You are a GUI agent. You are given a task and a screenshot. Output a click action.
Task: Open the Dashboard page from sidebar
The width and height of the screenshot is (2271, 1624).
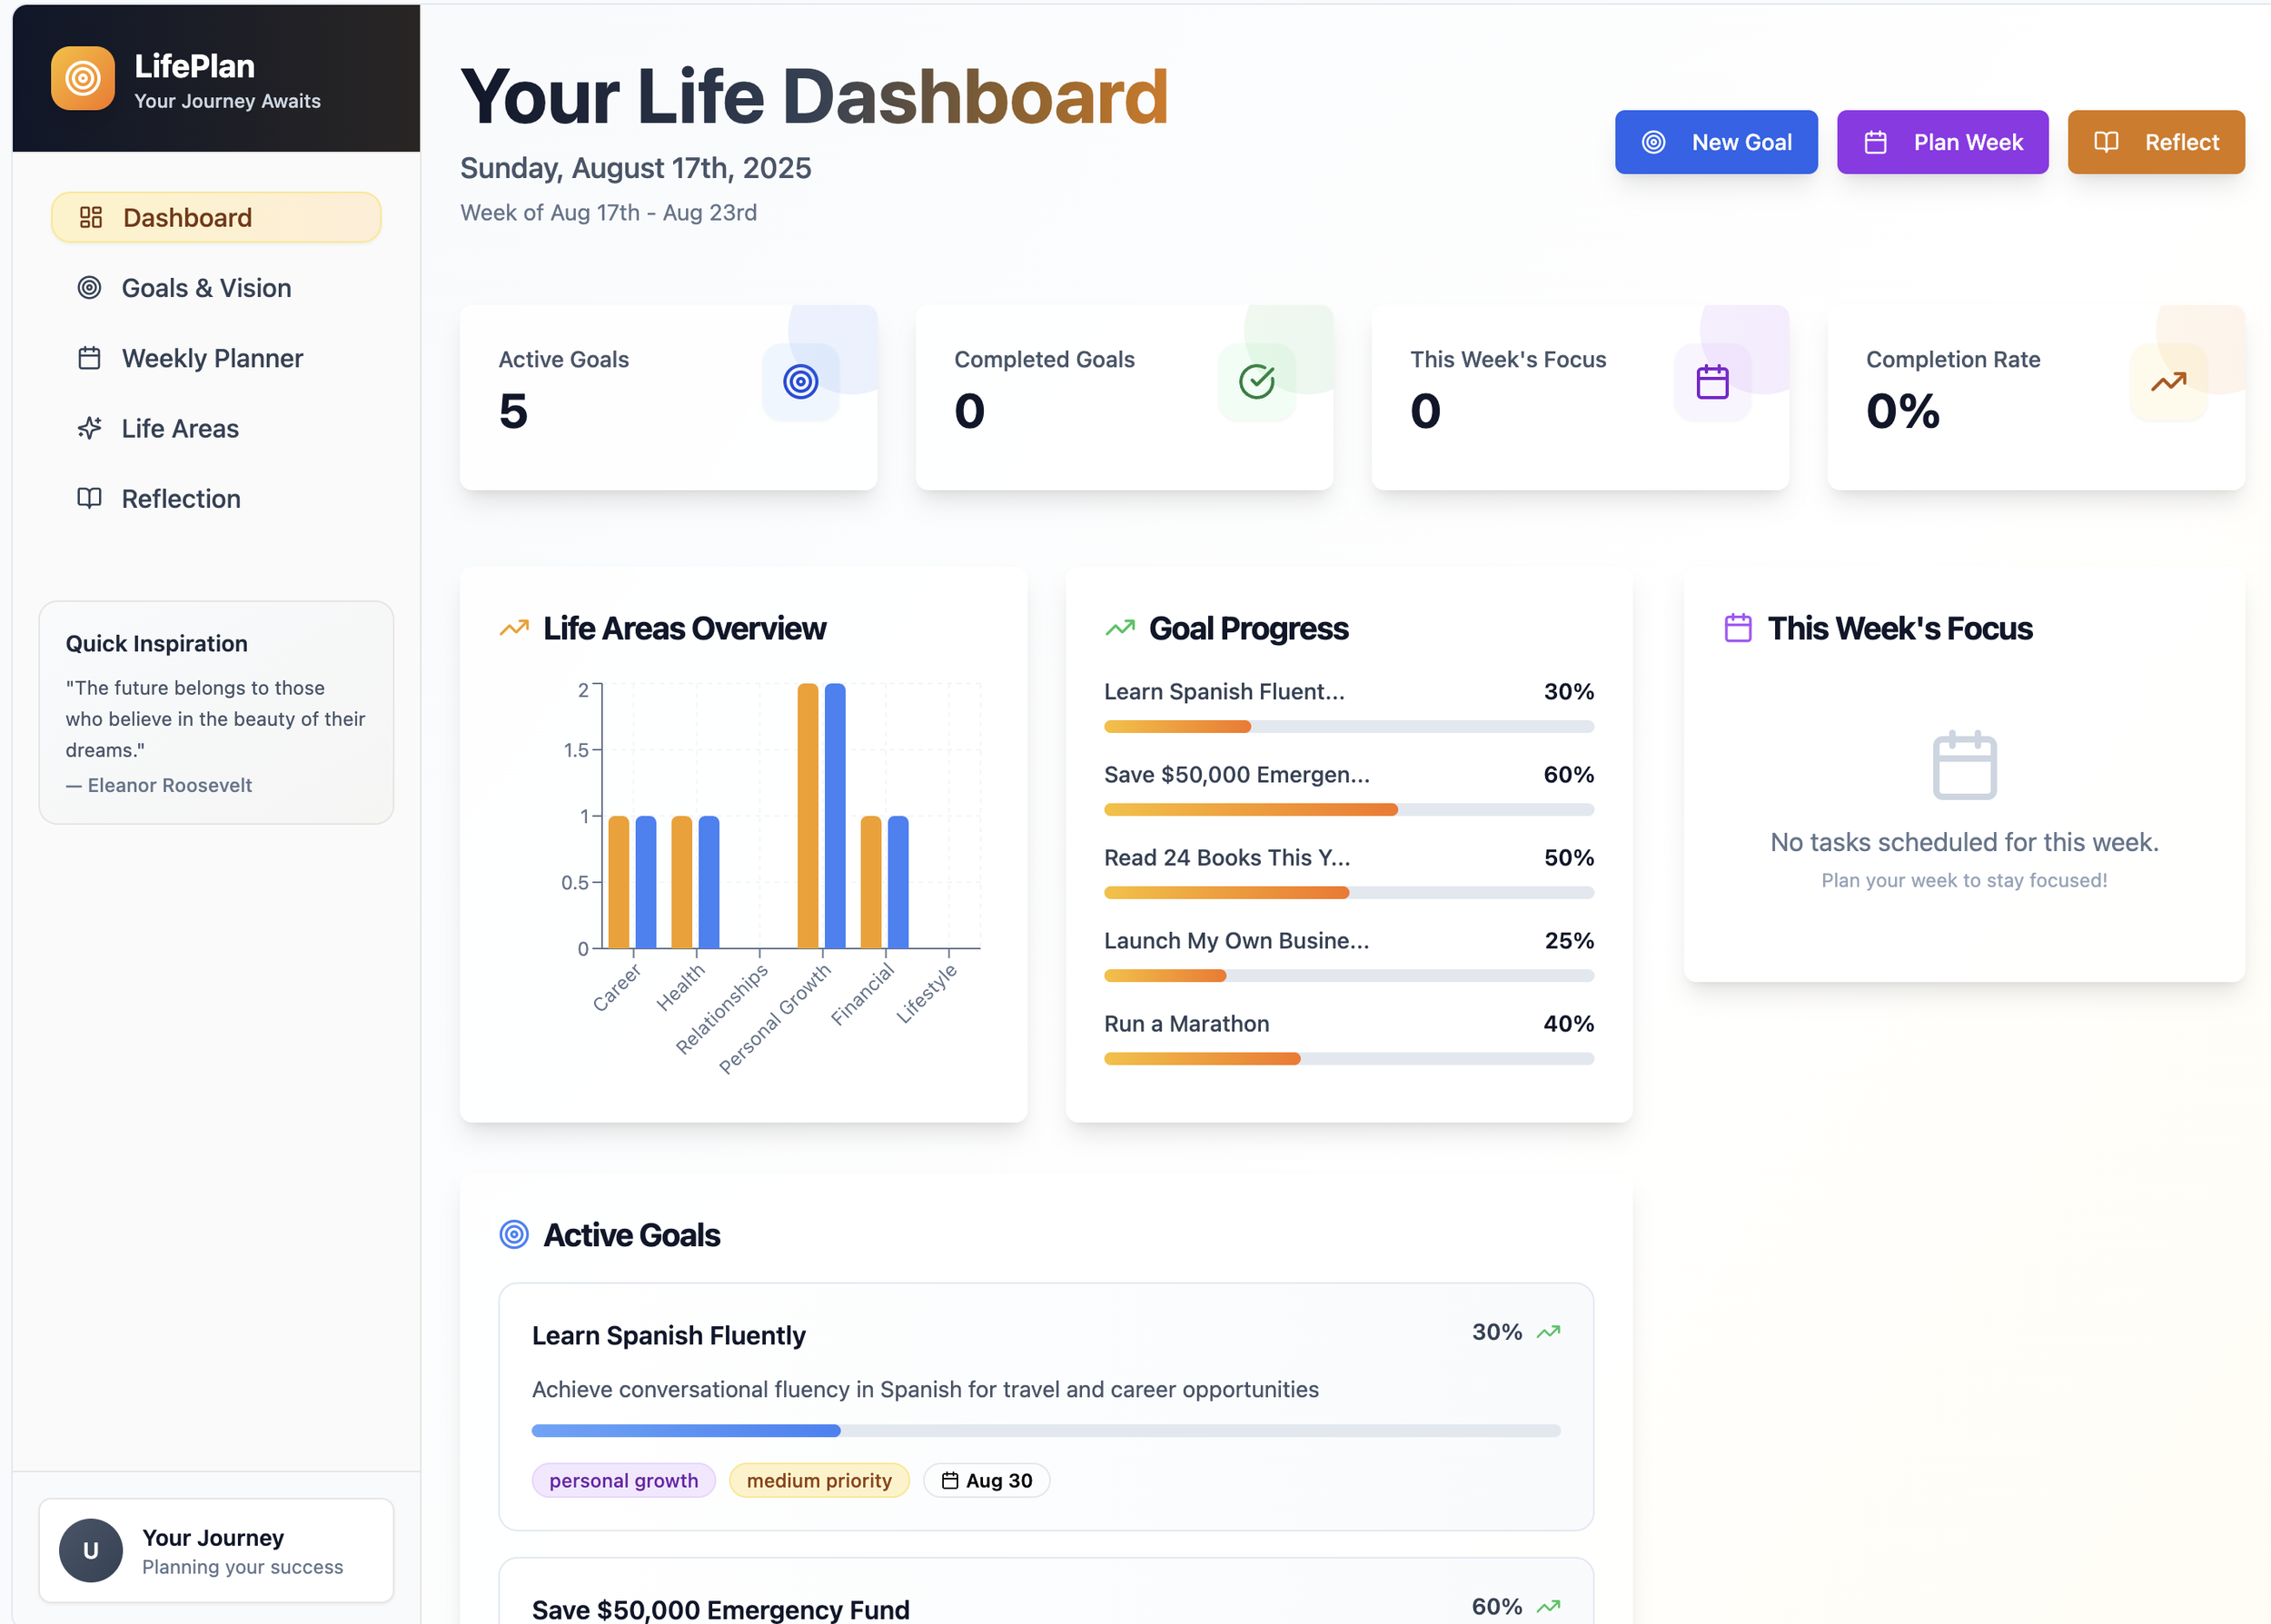[x=216, y=217]
